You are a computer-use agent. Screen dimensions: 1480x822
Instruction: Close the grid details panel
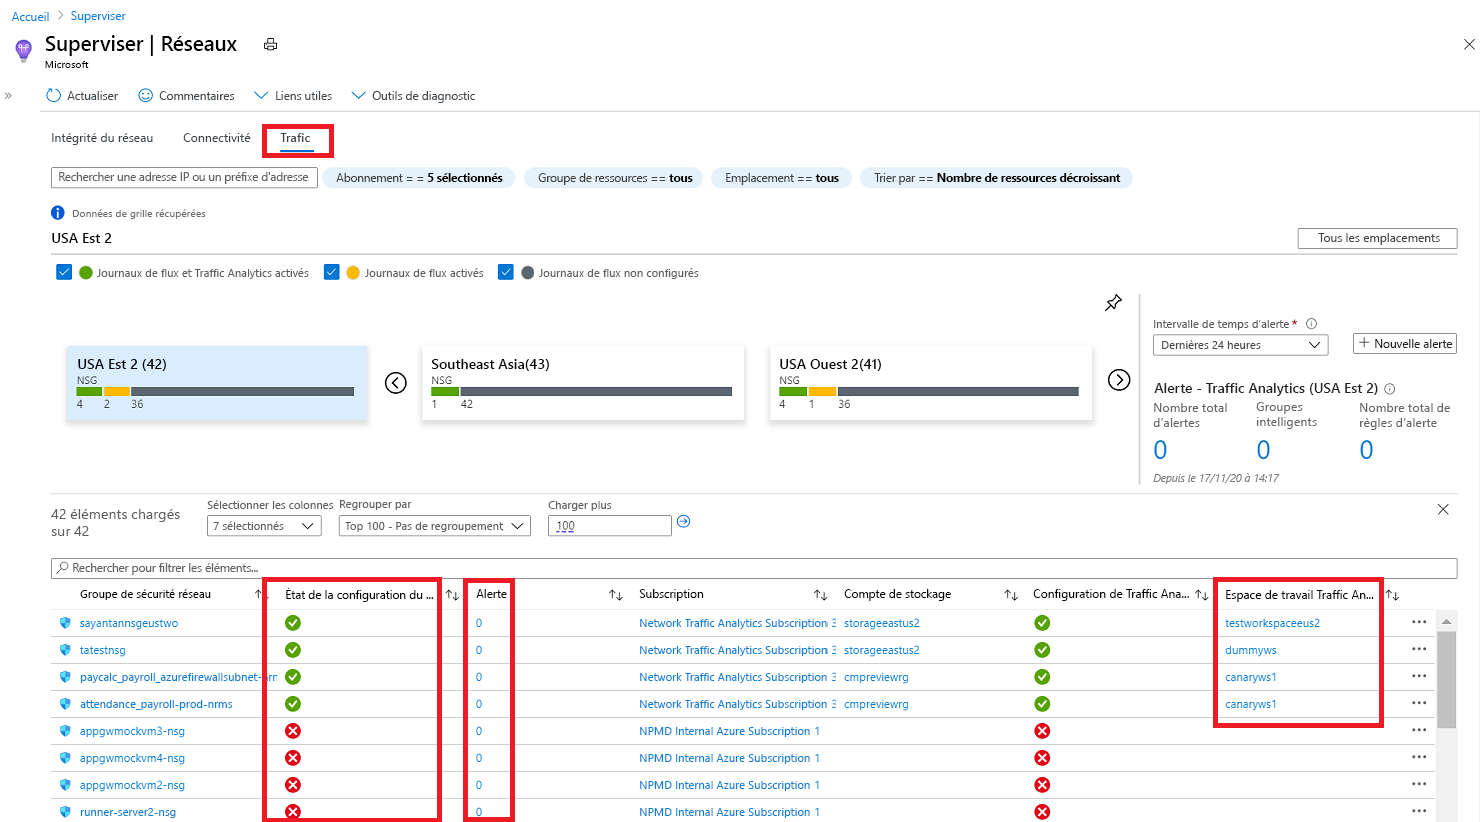pyautogui.click(x=1443, y=509)
